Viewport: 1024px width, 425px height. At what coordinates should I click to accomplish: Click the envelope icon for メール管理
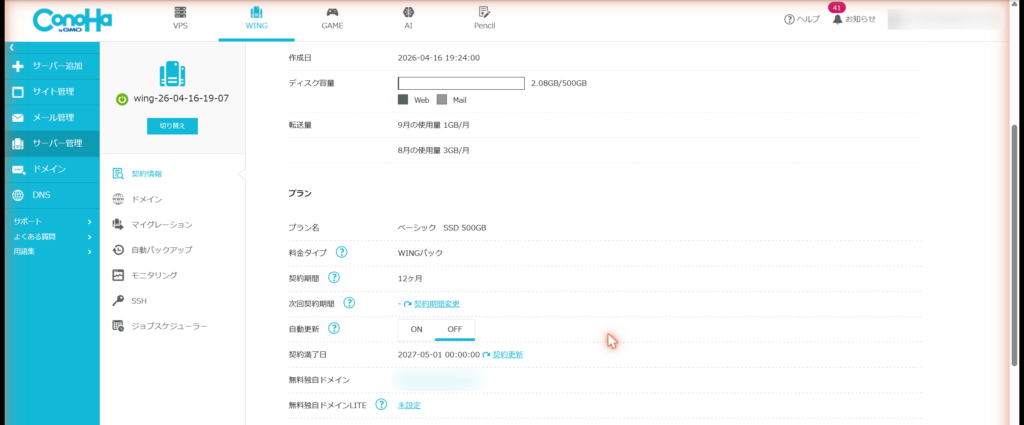(18, 118)
